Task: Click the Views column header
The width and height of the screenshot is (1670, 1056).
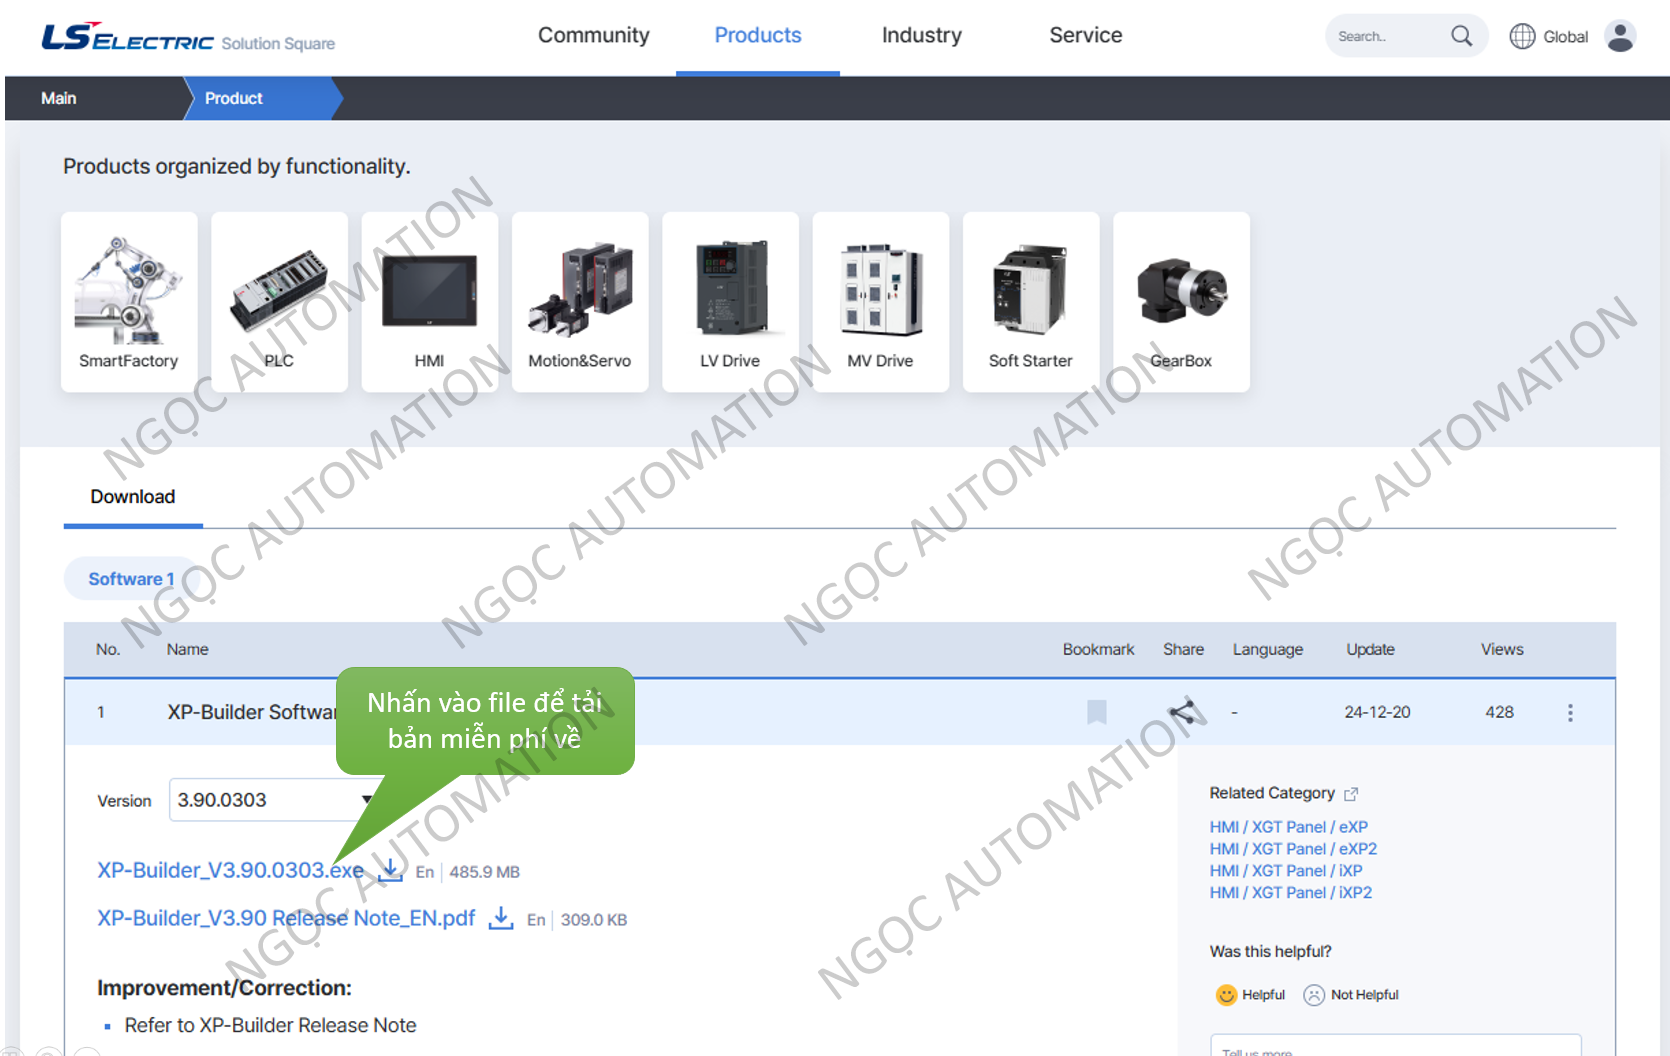Action: tap(1502, 649)
